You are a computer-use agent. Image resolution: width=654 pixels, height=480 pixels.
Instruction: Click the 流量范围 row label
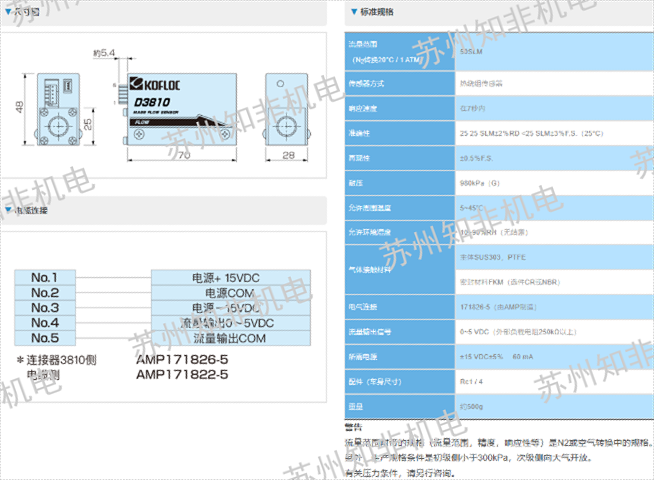pos(363,44)
